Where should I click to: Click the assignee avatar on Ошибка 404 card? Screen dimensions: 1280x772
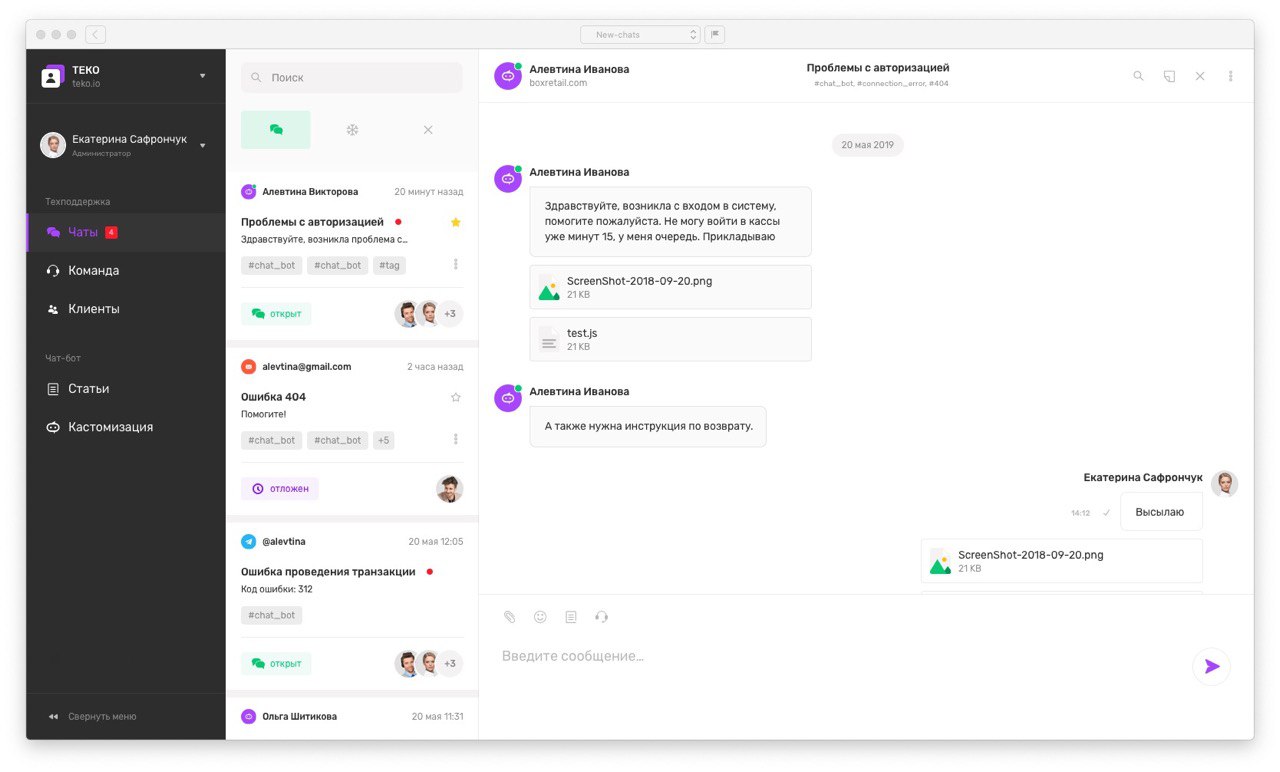coord(450,489)
